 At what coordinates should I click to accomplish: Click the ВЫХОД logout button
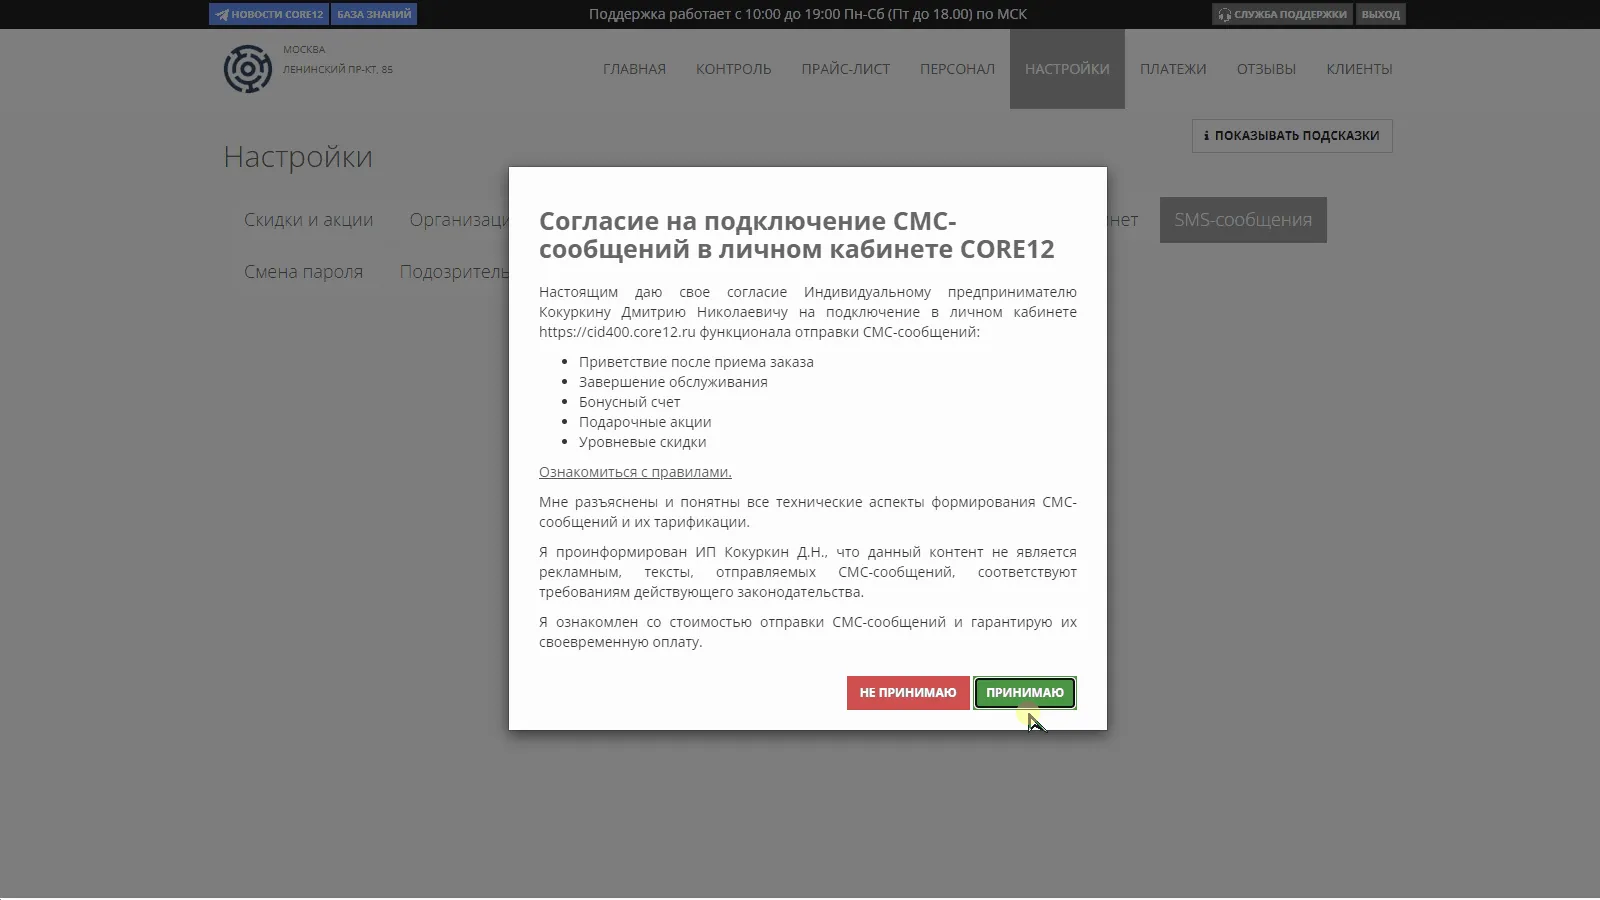(1380, 14)
